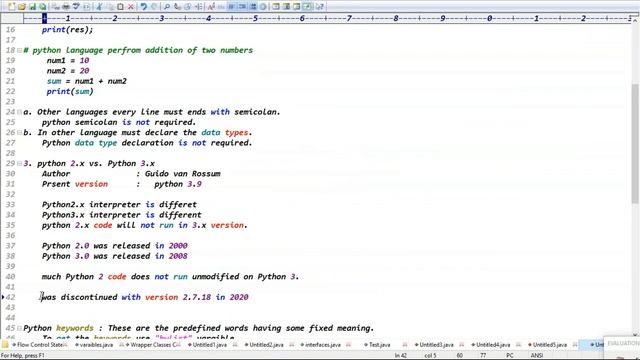
Task: Click the directory folder icon left of tabs
Action: (x=5, y=344)
